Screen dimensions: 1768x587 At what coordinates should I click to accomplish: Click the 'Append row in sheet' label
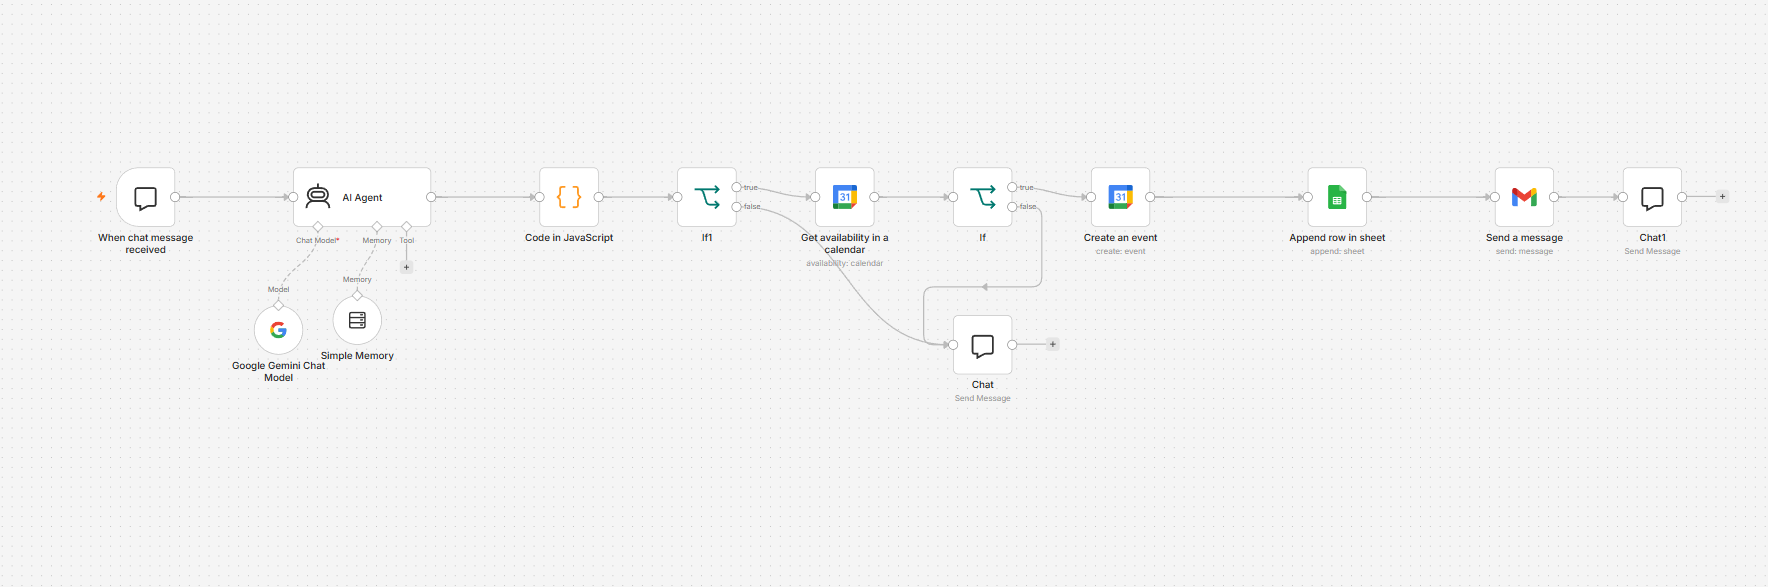[x=1337, y=238]
